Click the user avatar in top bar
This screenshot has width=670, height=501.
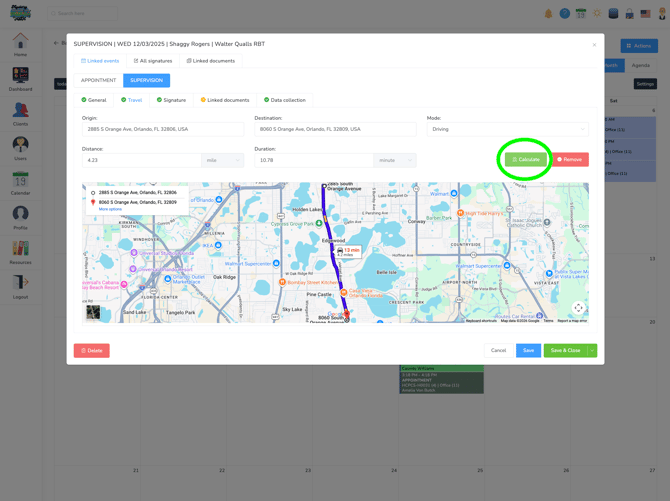(x=662, y=14)
